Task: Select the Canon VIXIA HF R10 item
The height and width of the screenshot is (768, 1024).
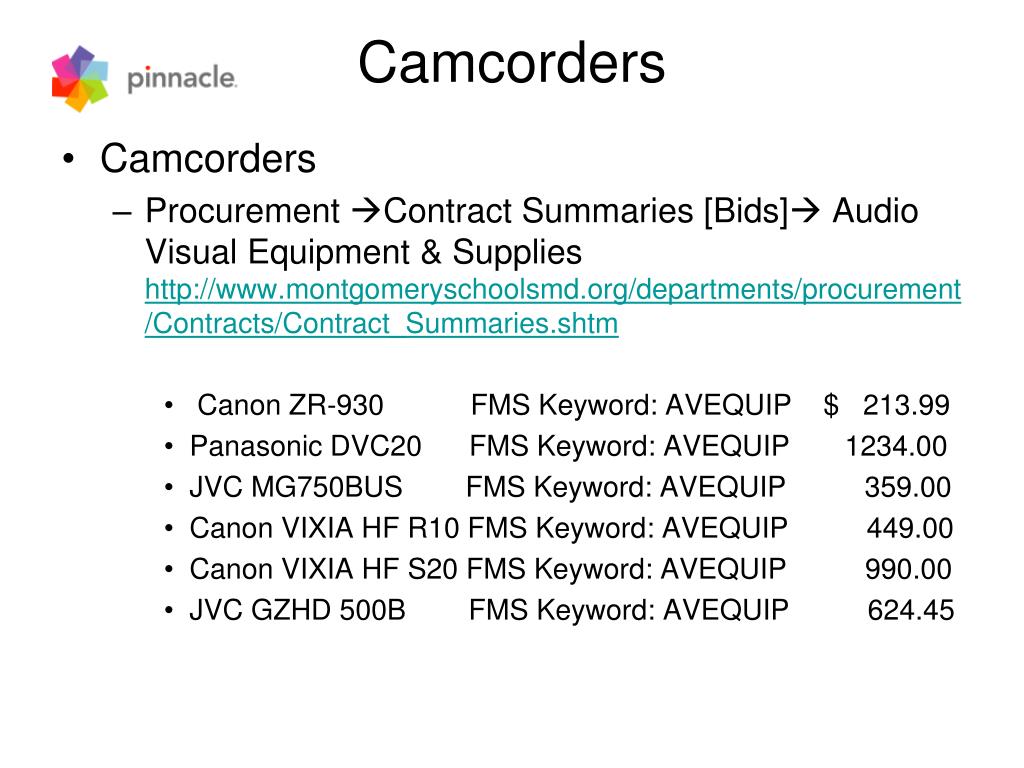Action: (325, 528)
